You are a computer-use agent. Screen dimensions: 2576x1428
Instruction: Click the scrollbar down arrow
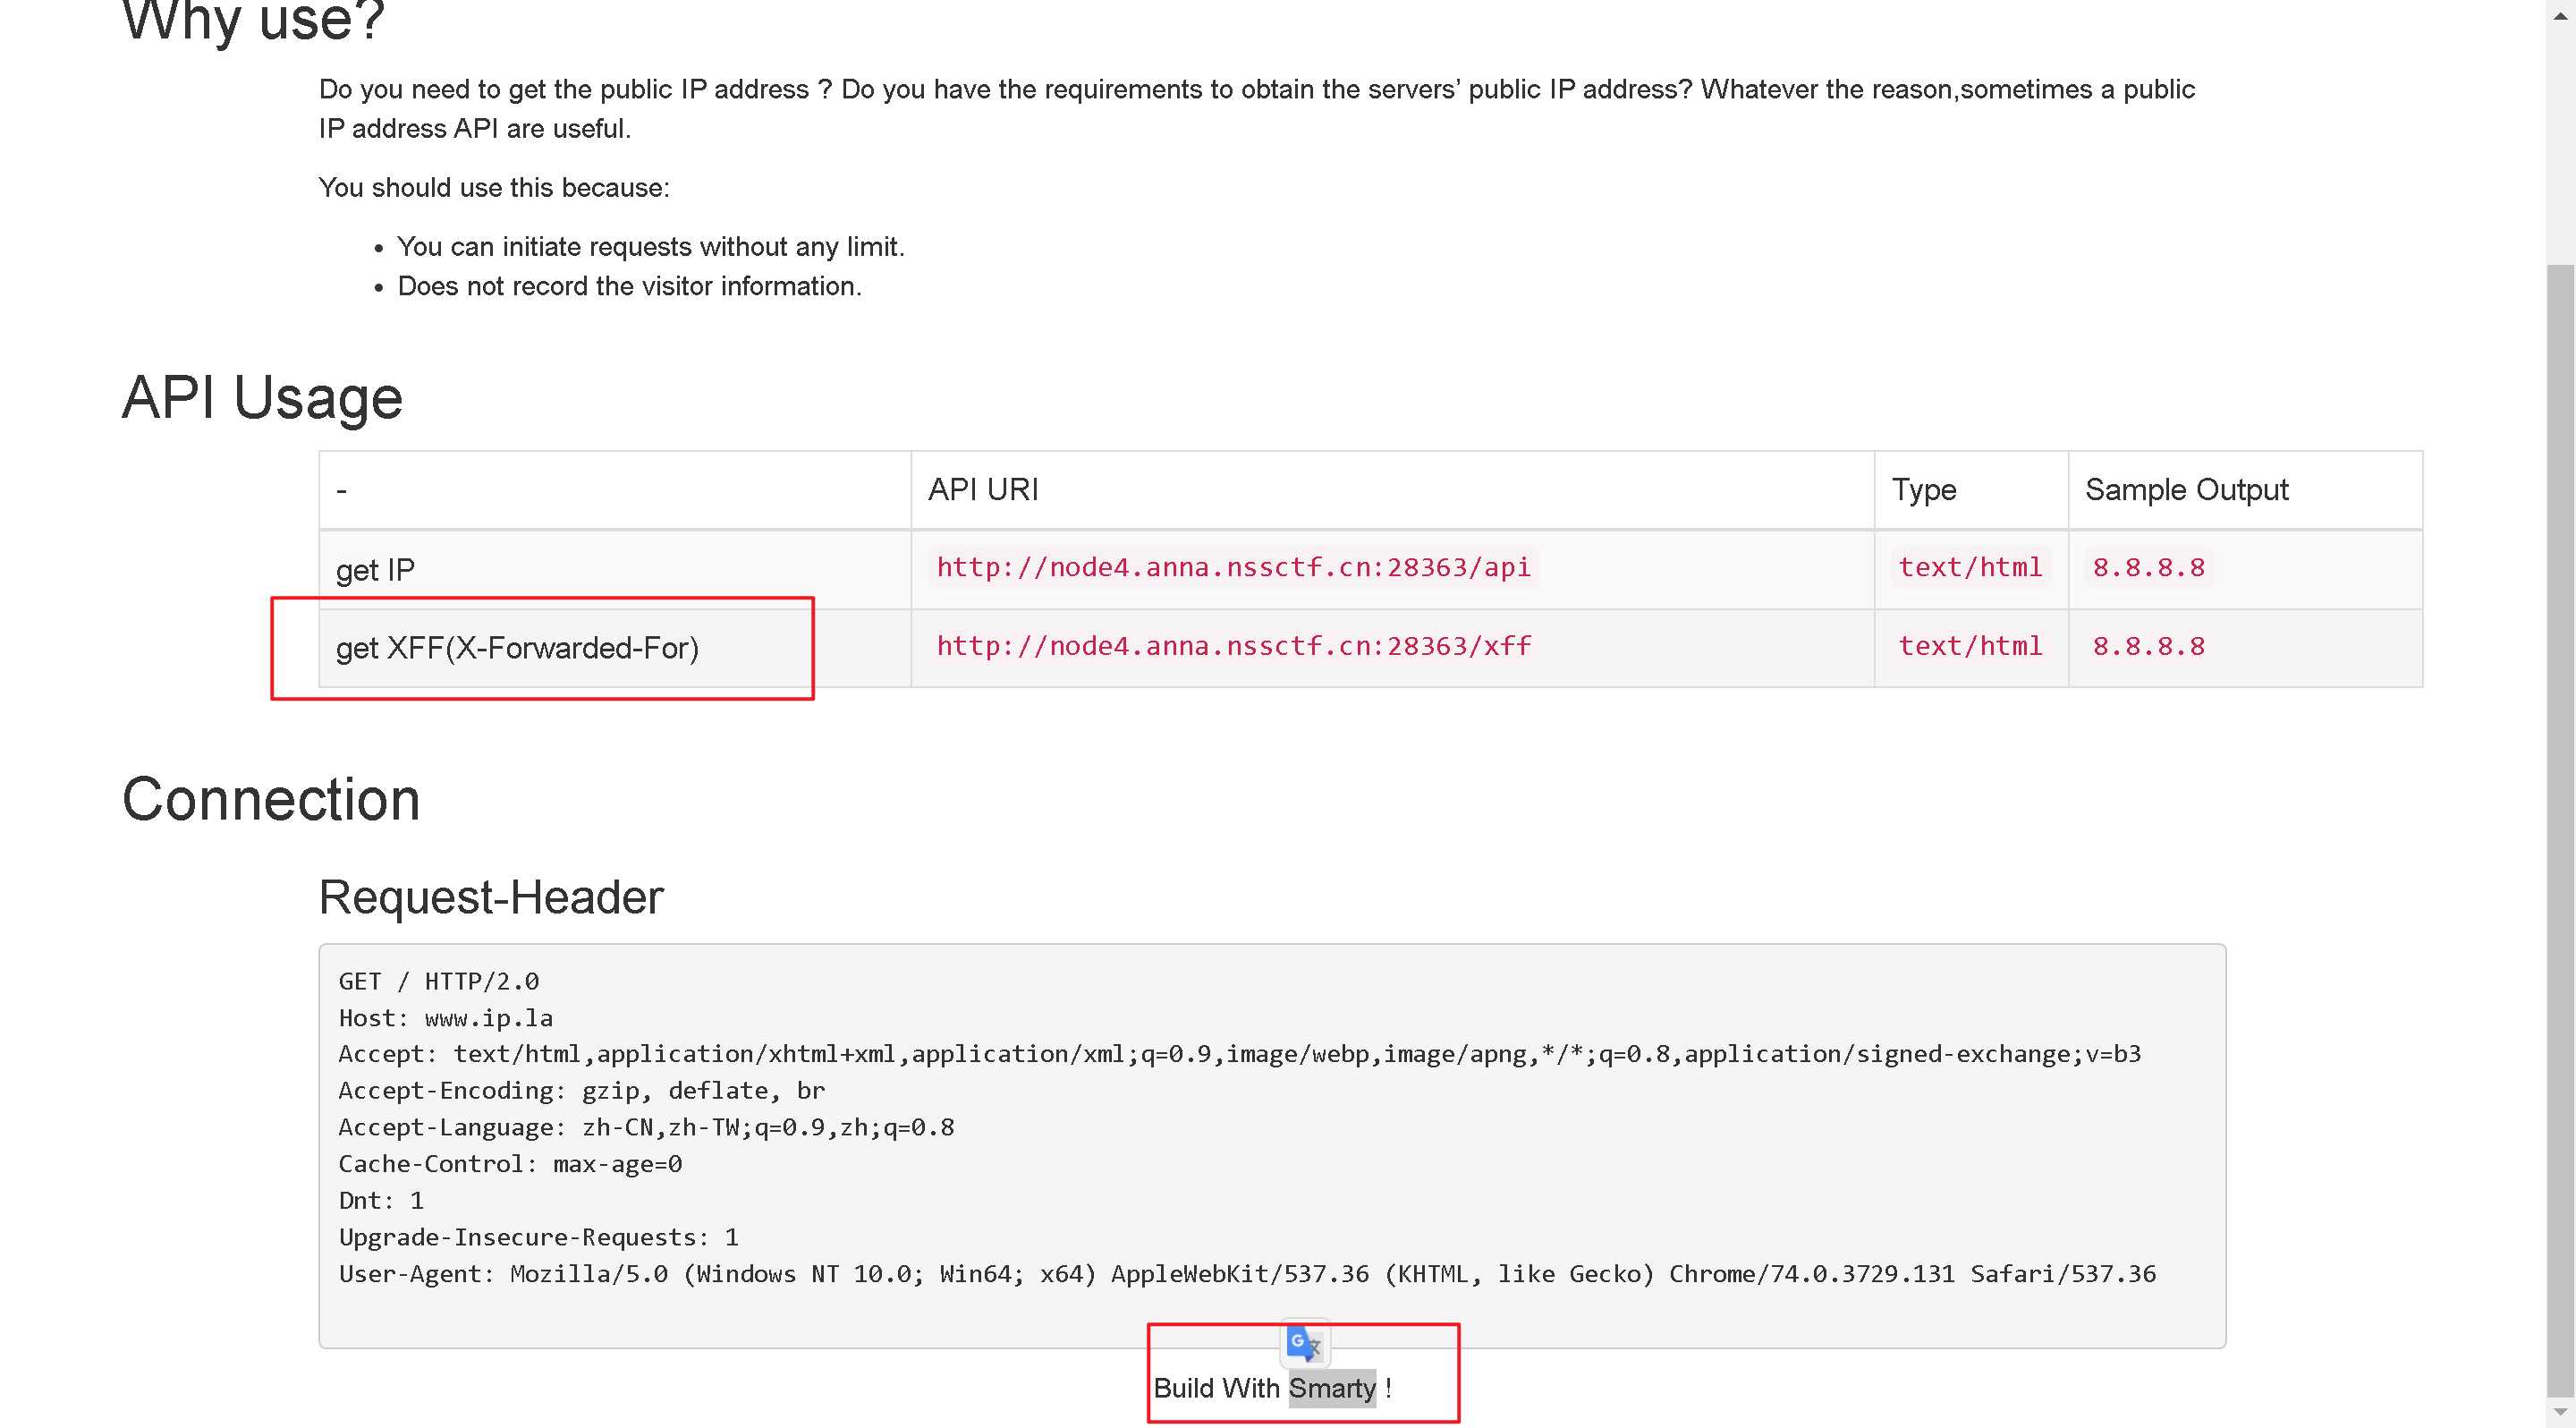tap(2560, 1412)
